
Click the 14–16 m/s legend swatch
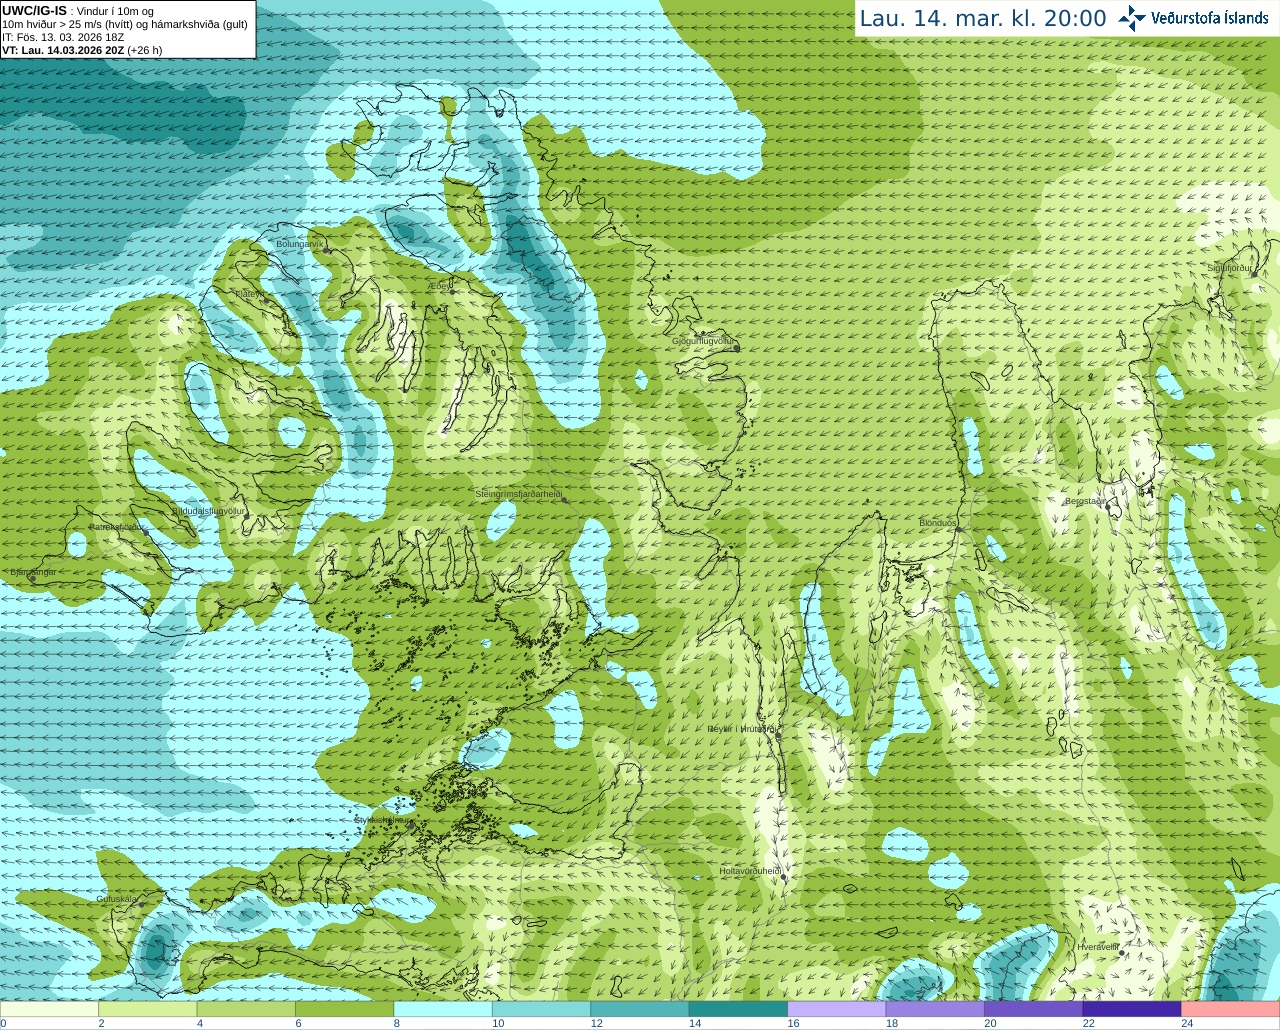[738, 1009]
